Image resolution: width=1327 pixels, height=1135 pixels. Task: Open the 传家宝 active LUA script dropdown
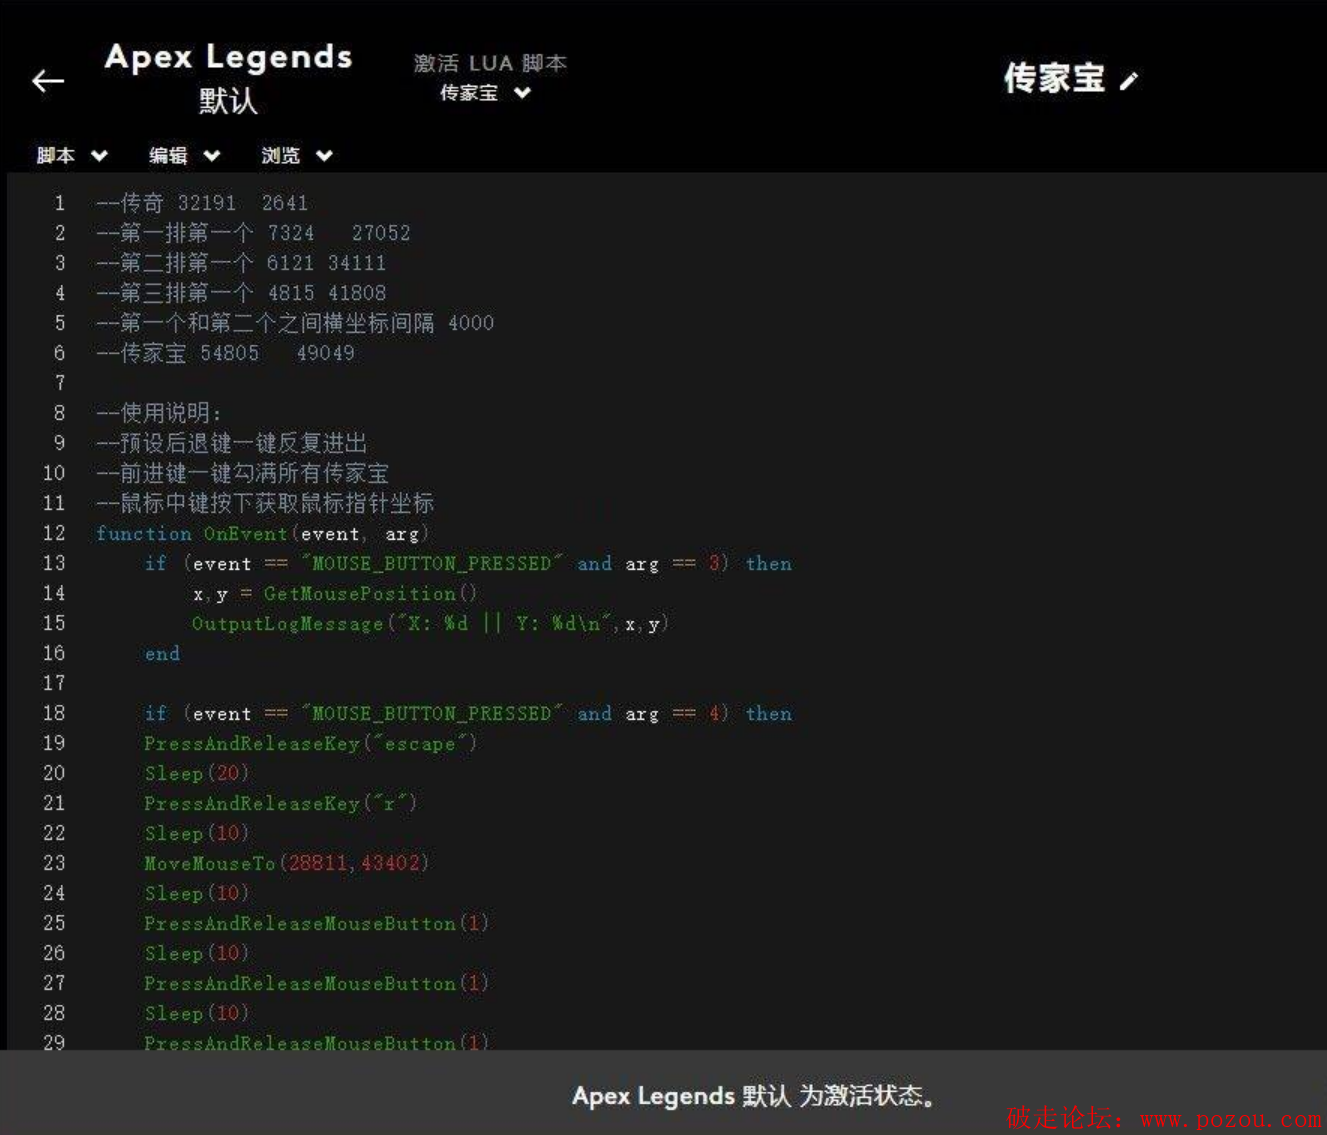pyautogui.click(x=485, y=93)
